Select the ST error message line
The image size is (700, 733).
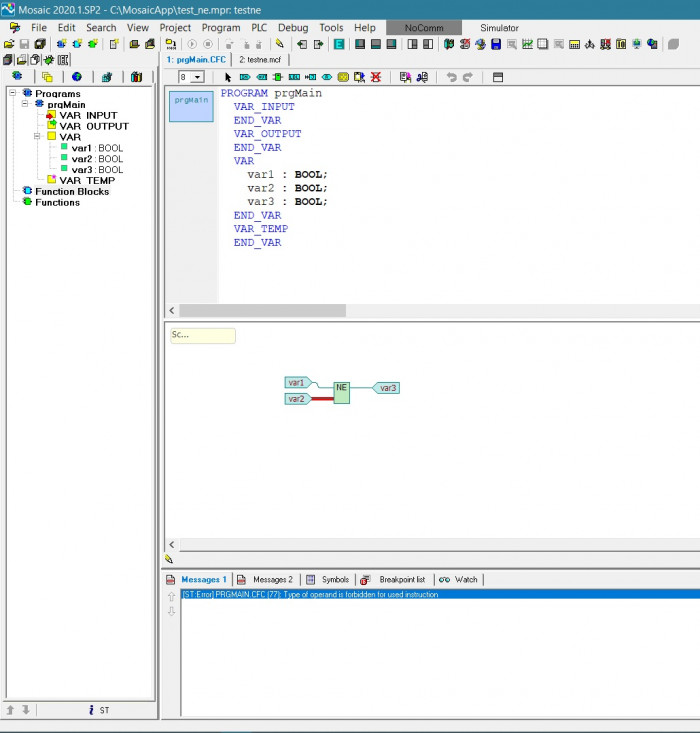pyautogui.click(x=400, y=594)
